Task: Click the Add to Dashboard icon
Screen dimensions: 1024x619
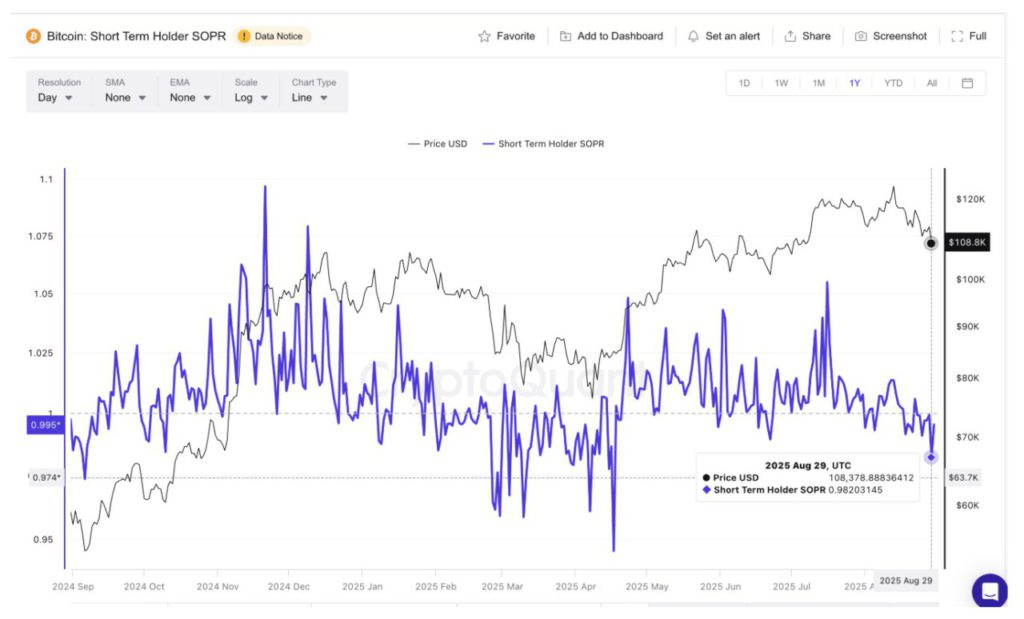Action: (x=566, y=36)
